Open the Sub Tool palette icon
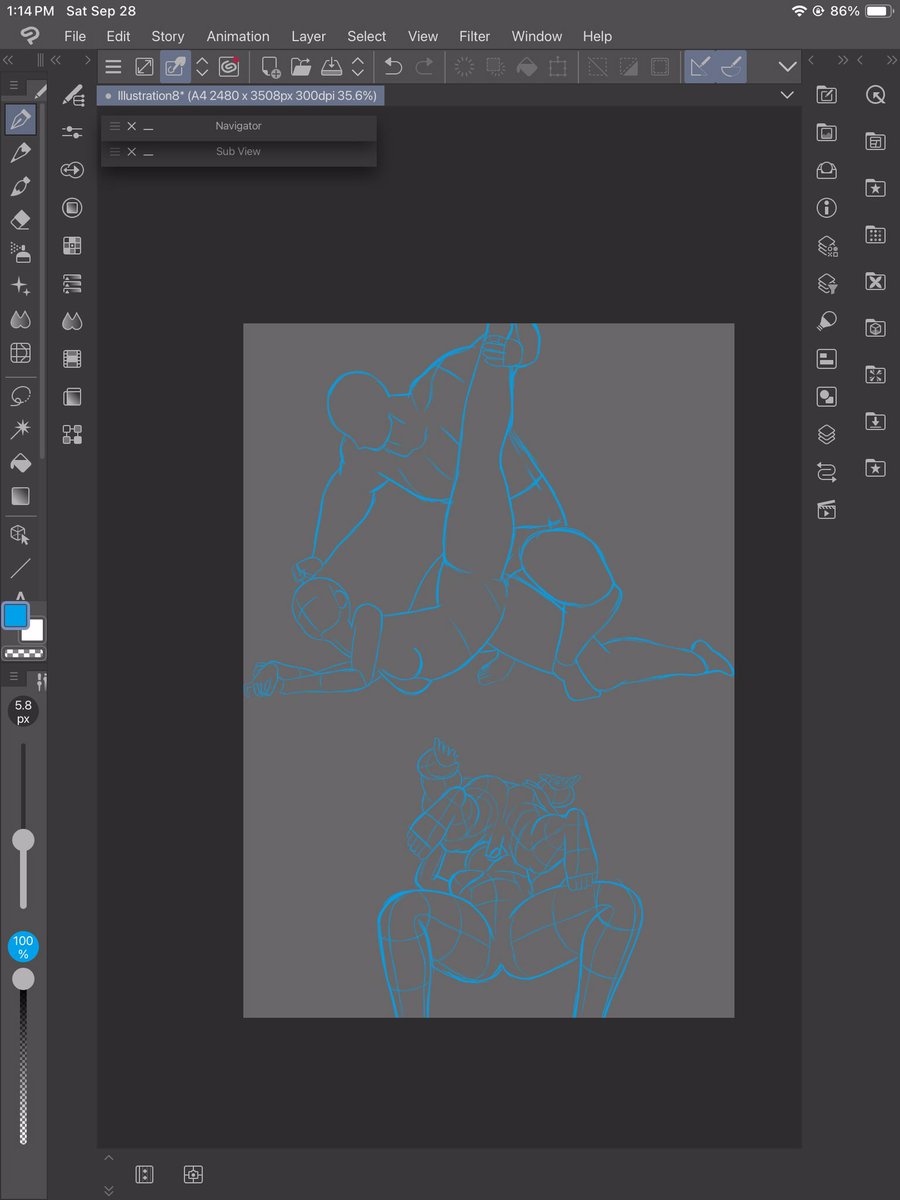Screen dimensions: 900x1200 (72, 95)
